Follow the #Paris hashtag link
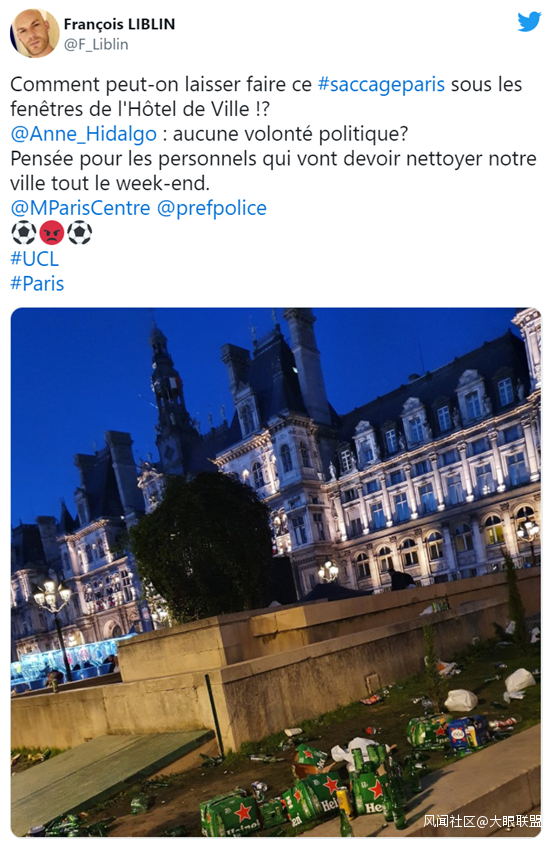Viewport: 554px width, 841px height. 37,283
